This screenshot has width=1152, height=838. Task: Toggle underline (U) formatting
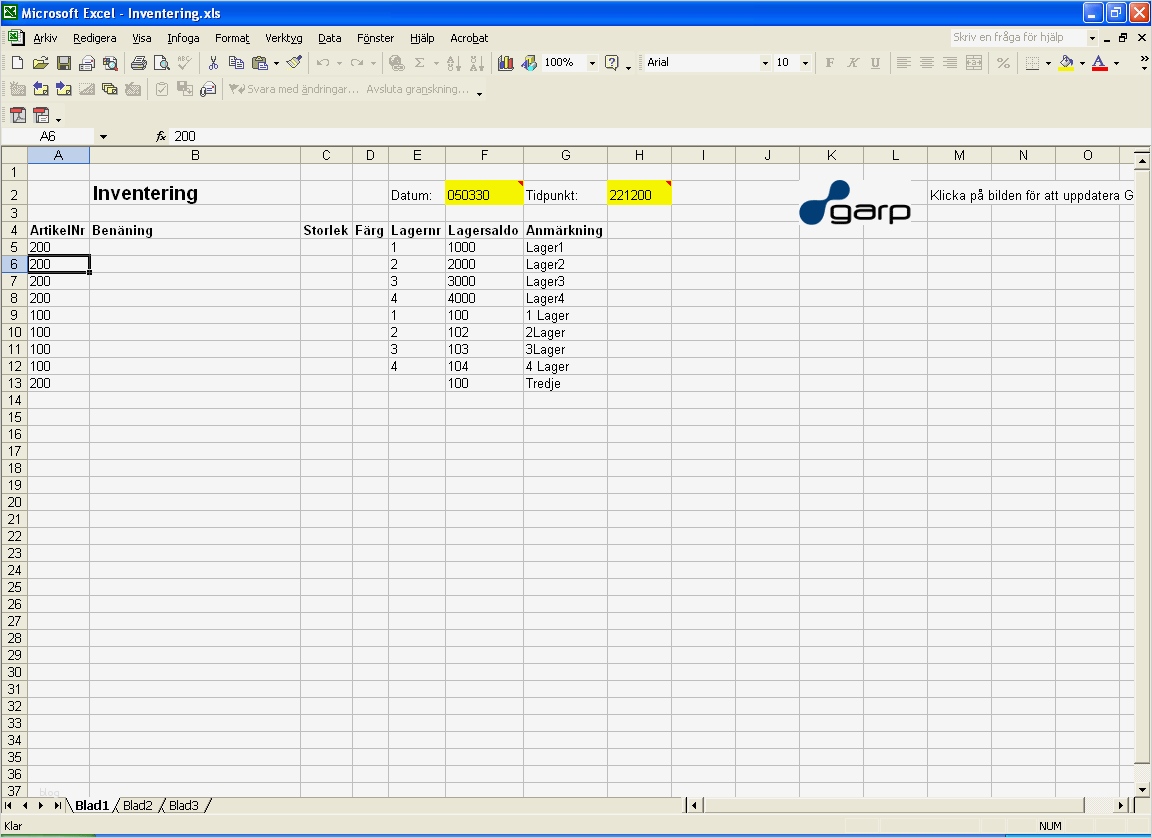pos(875,63)
